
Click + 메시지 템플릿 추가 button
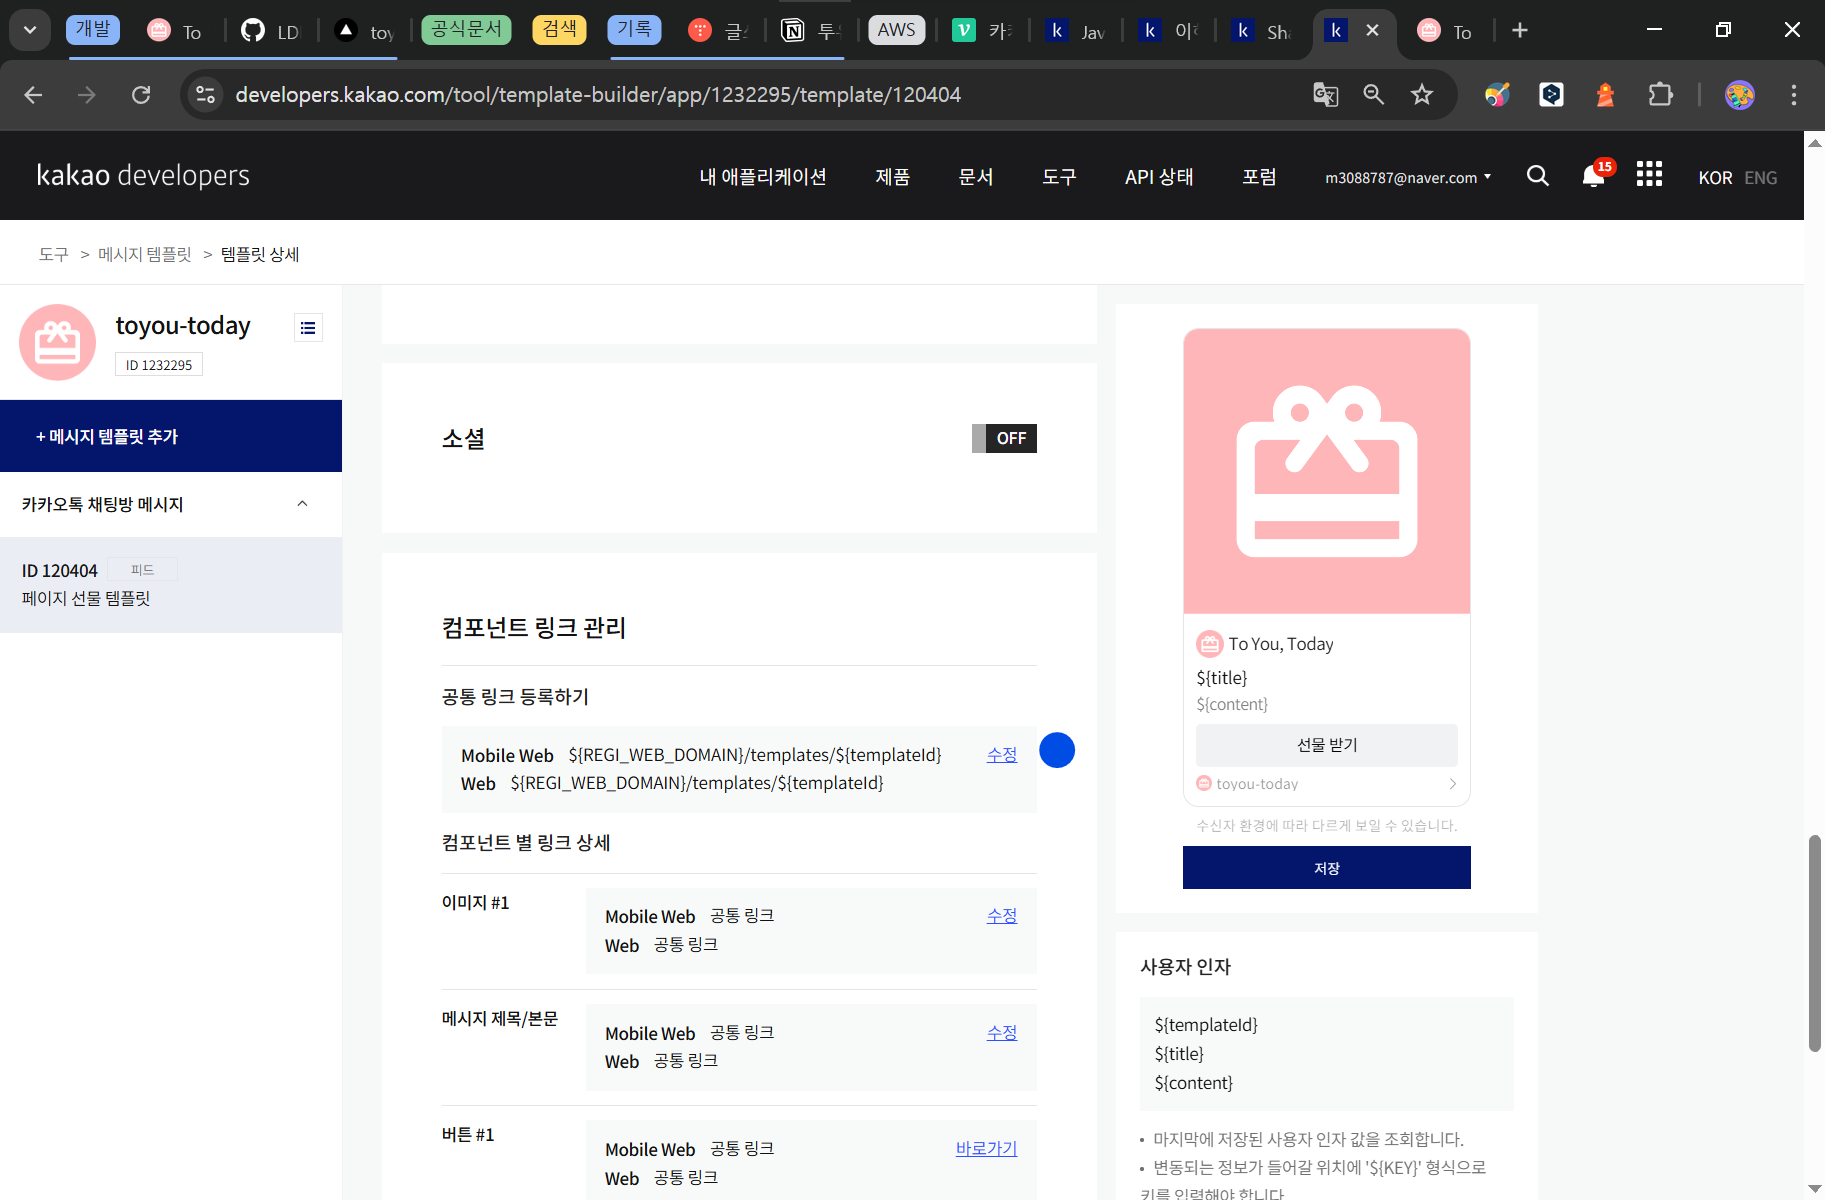(171, 436)
